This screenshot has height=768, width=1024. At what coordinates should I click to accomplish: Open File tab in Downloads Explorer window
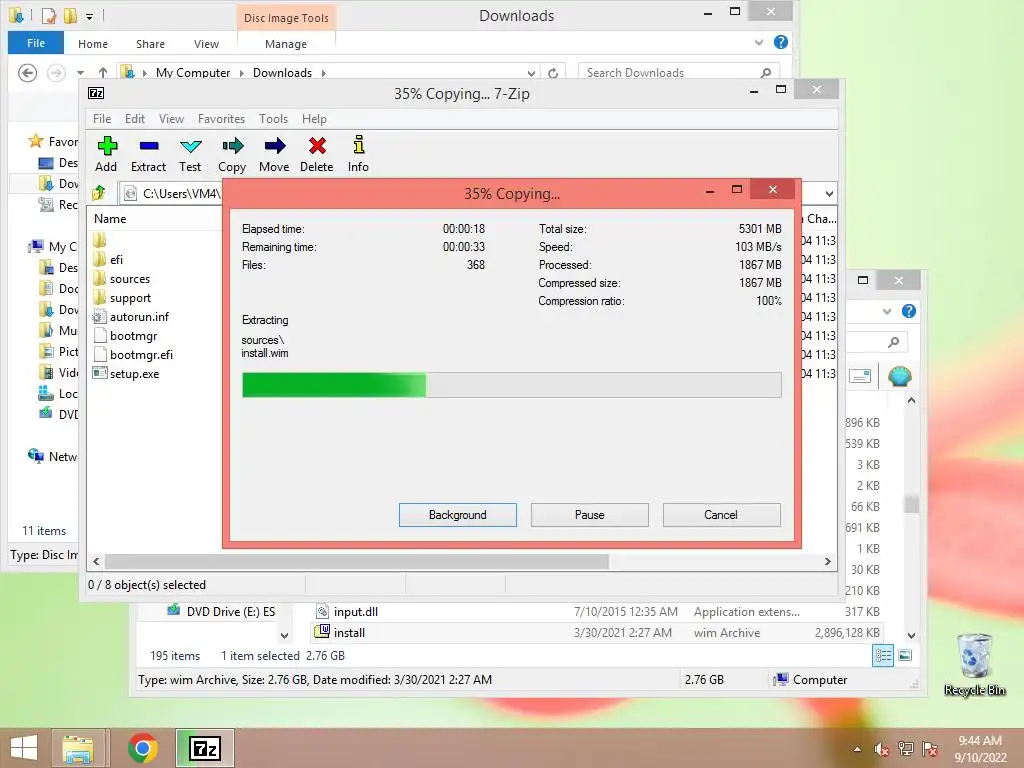click(36, 43)
